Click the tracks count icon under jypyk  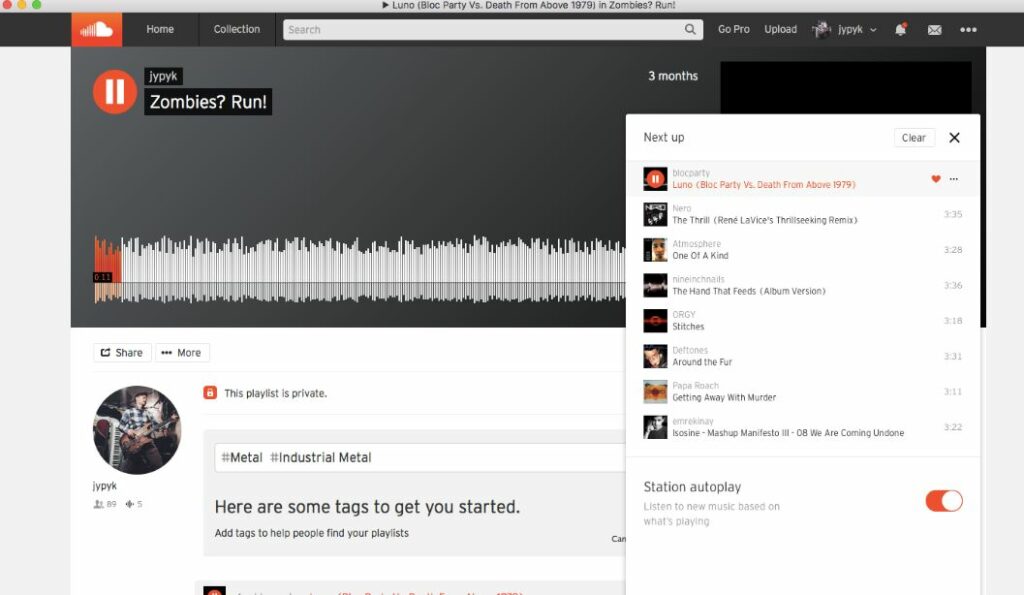pyautogui.click(x=130, y=504)
